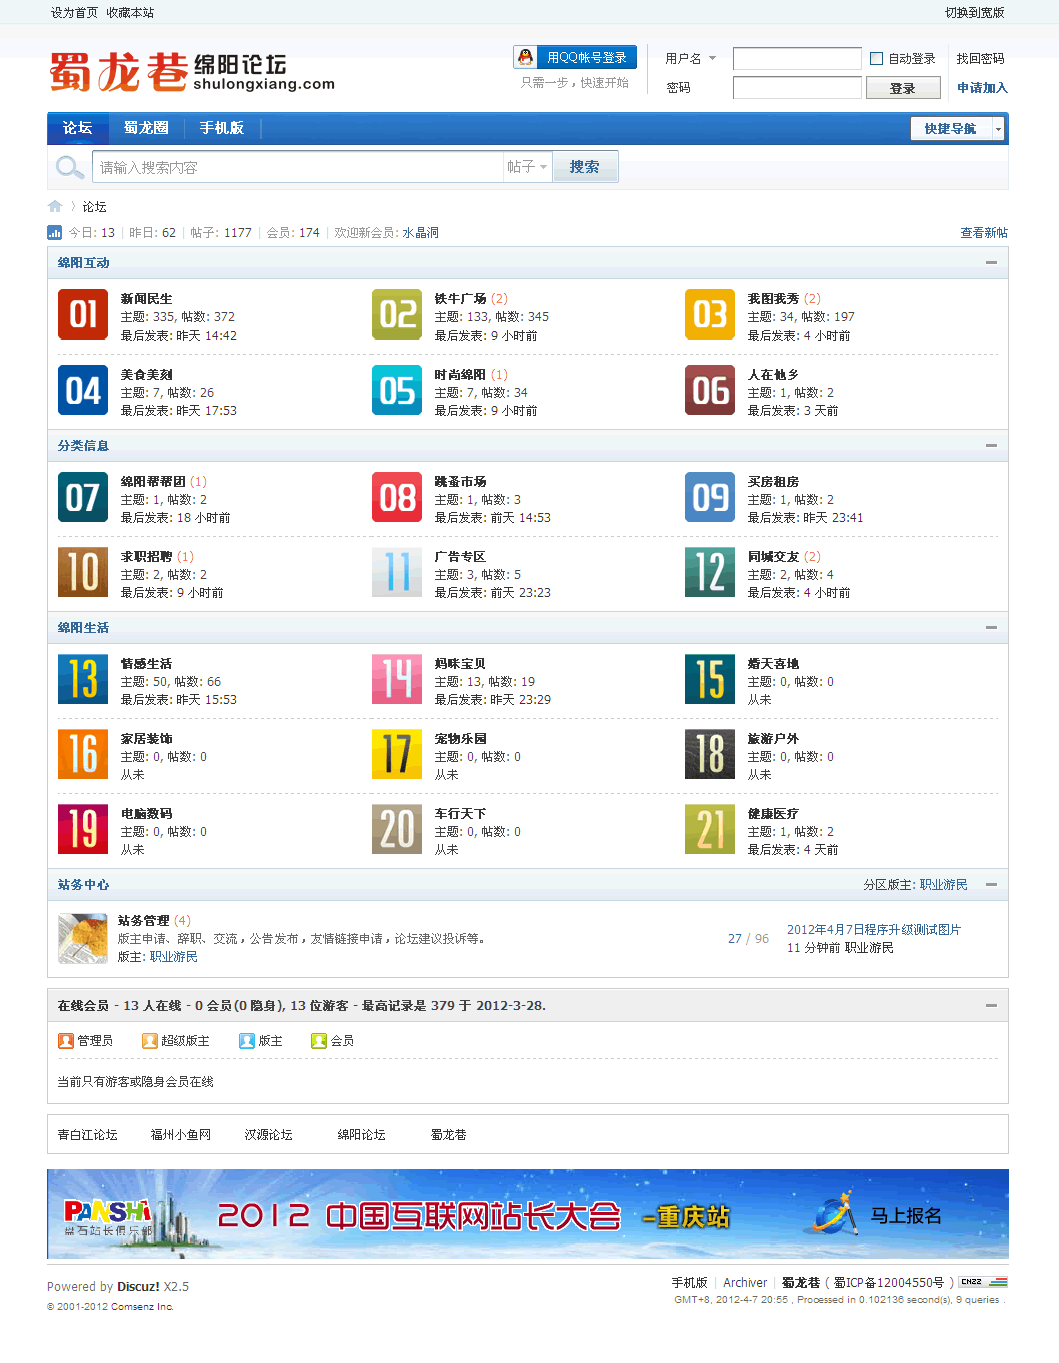Click the home icon in breadcrumb
This screenshot has height=1363, width=1059.
pos(55,207)
